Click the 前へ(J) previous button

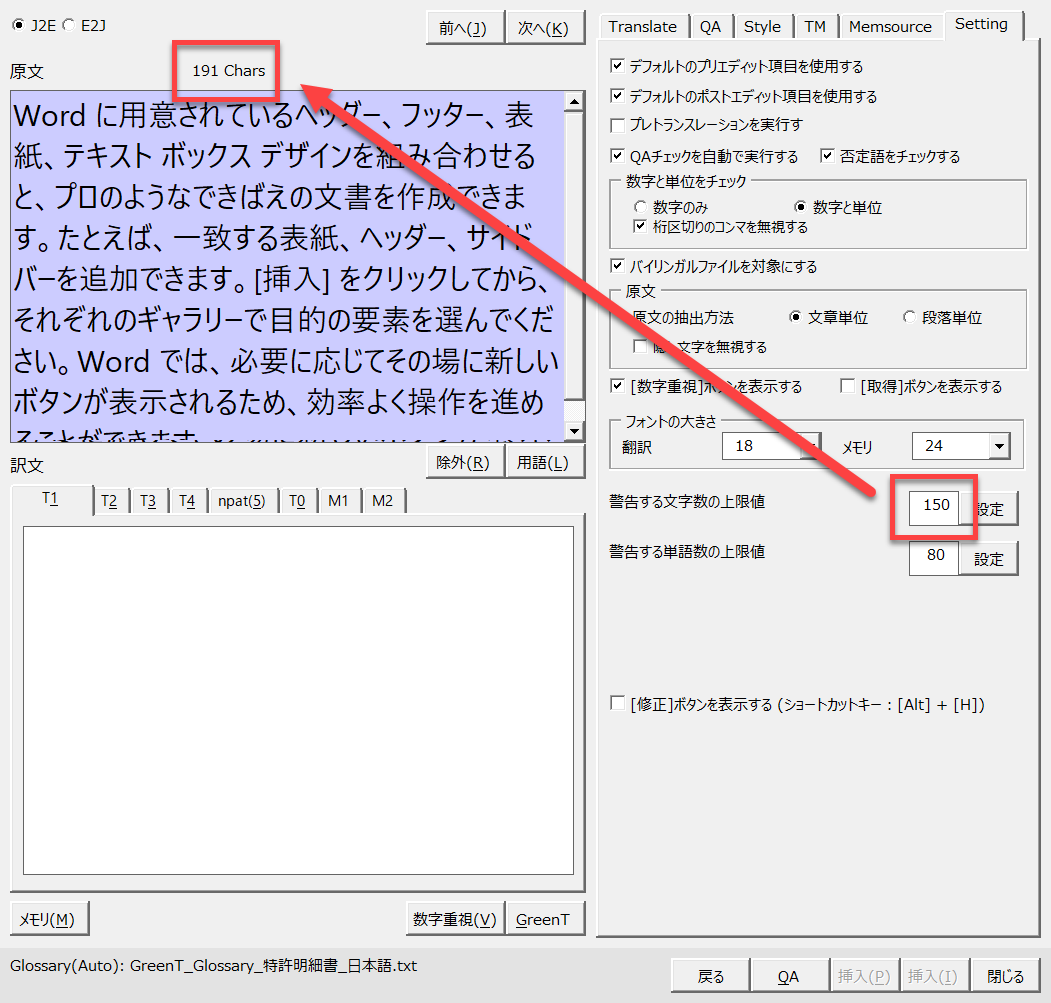pyautogui.click(x=463, y=29)
